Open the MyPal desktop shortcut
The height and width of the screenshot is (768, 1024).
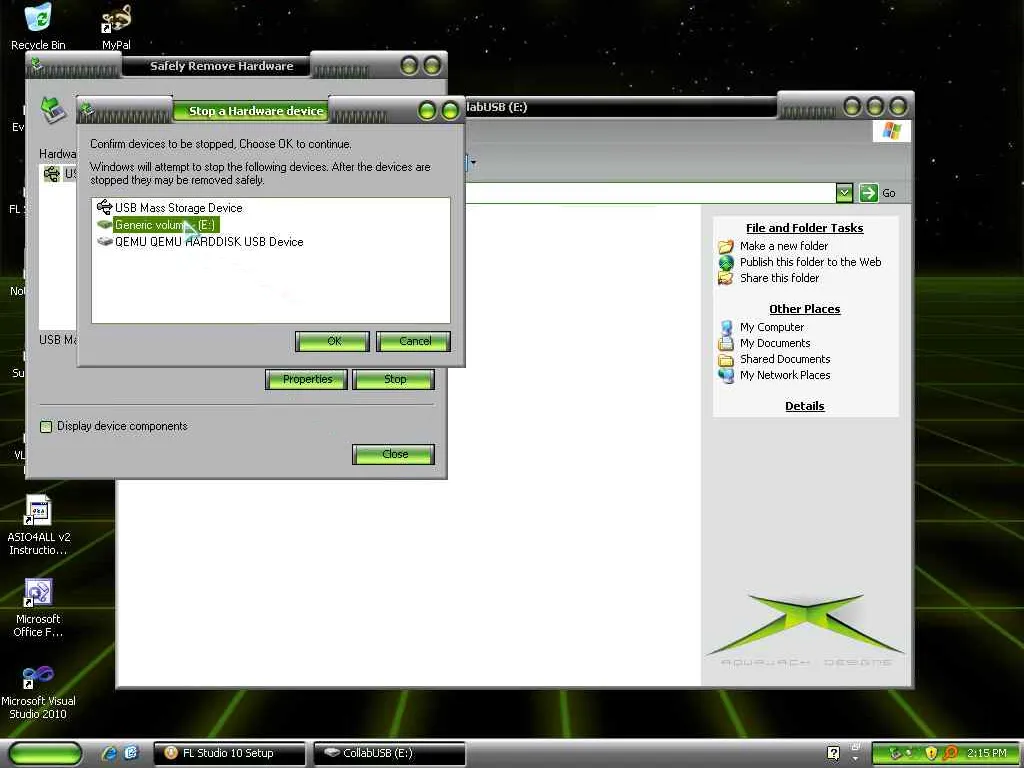116,26
